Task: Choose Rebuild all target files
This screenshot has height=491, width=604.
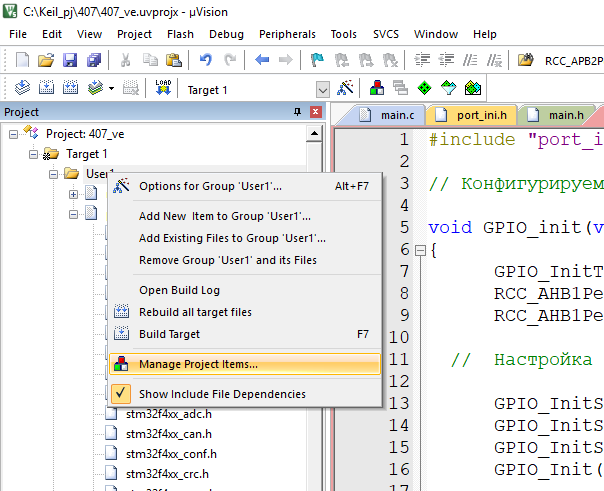Action: coord(245,312)
